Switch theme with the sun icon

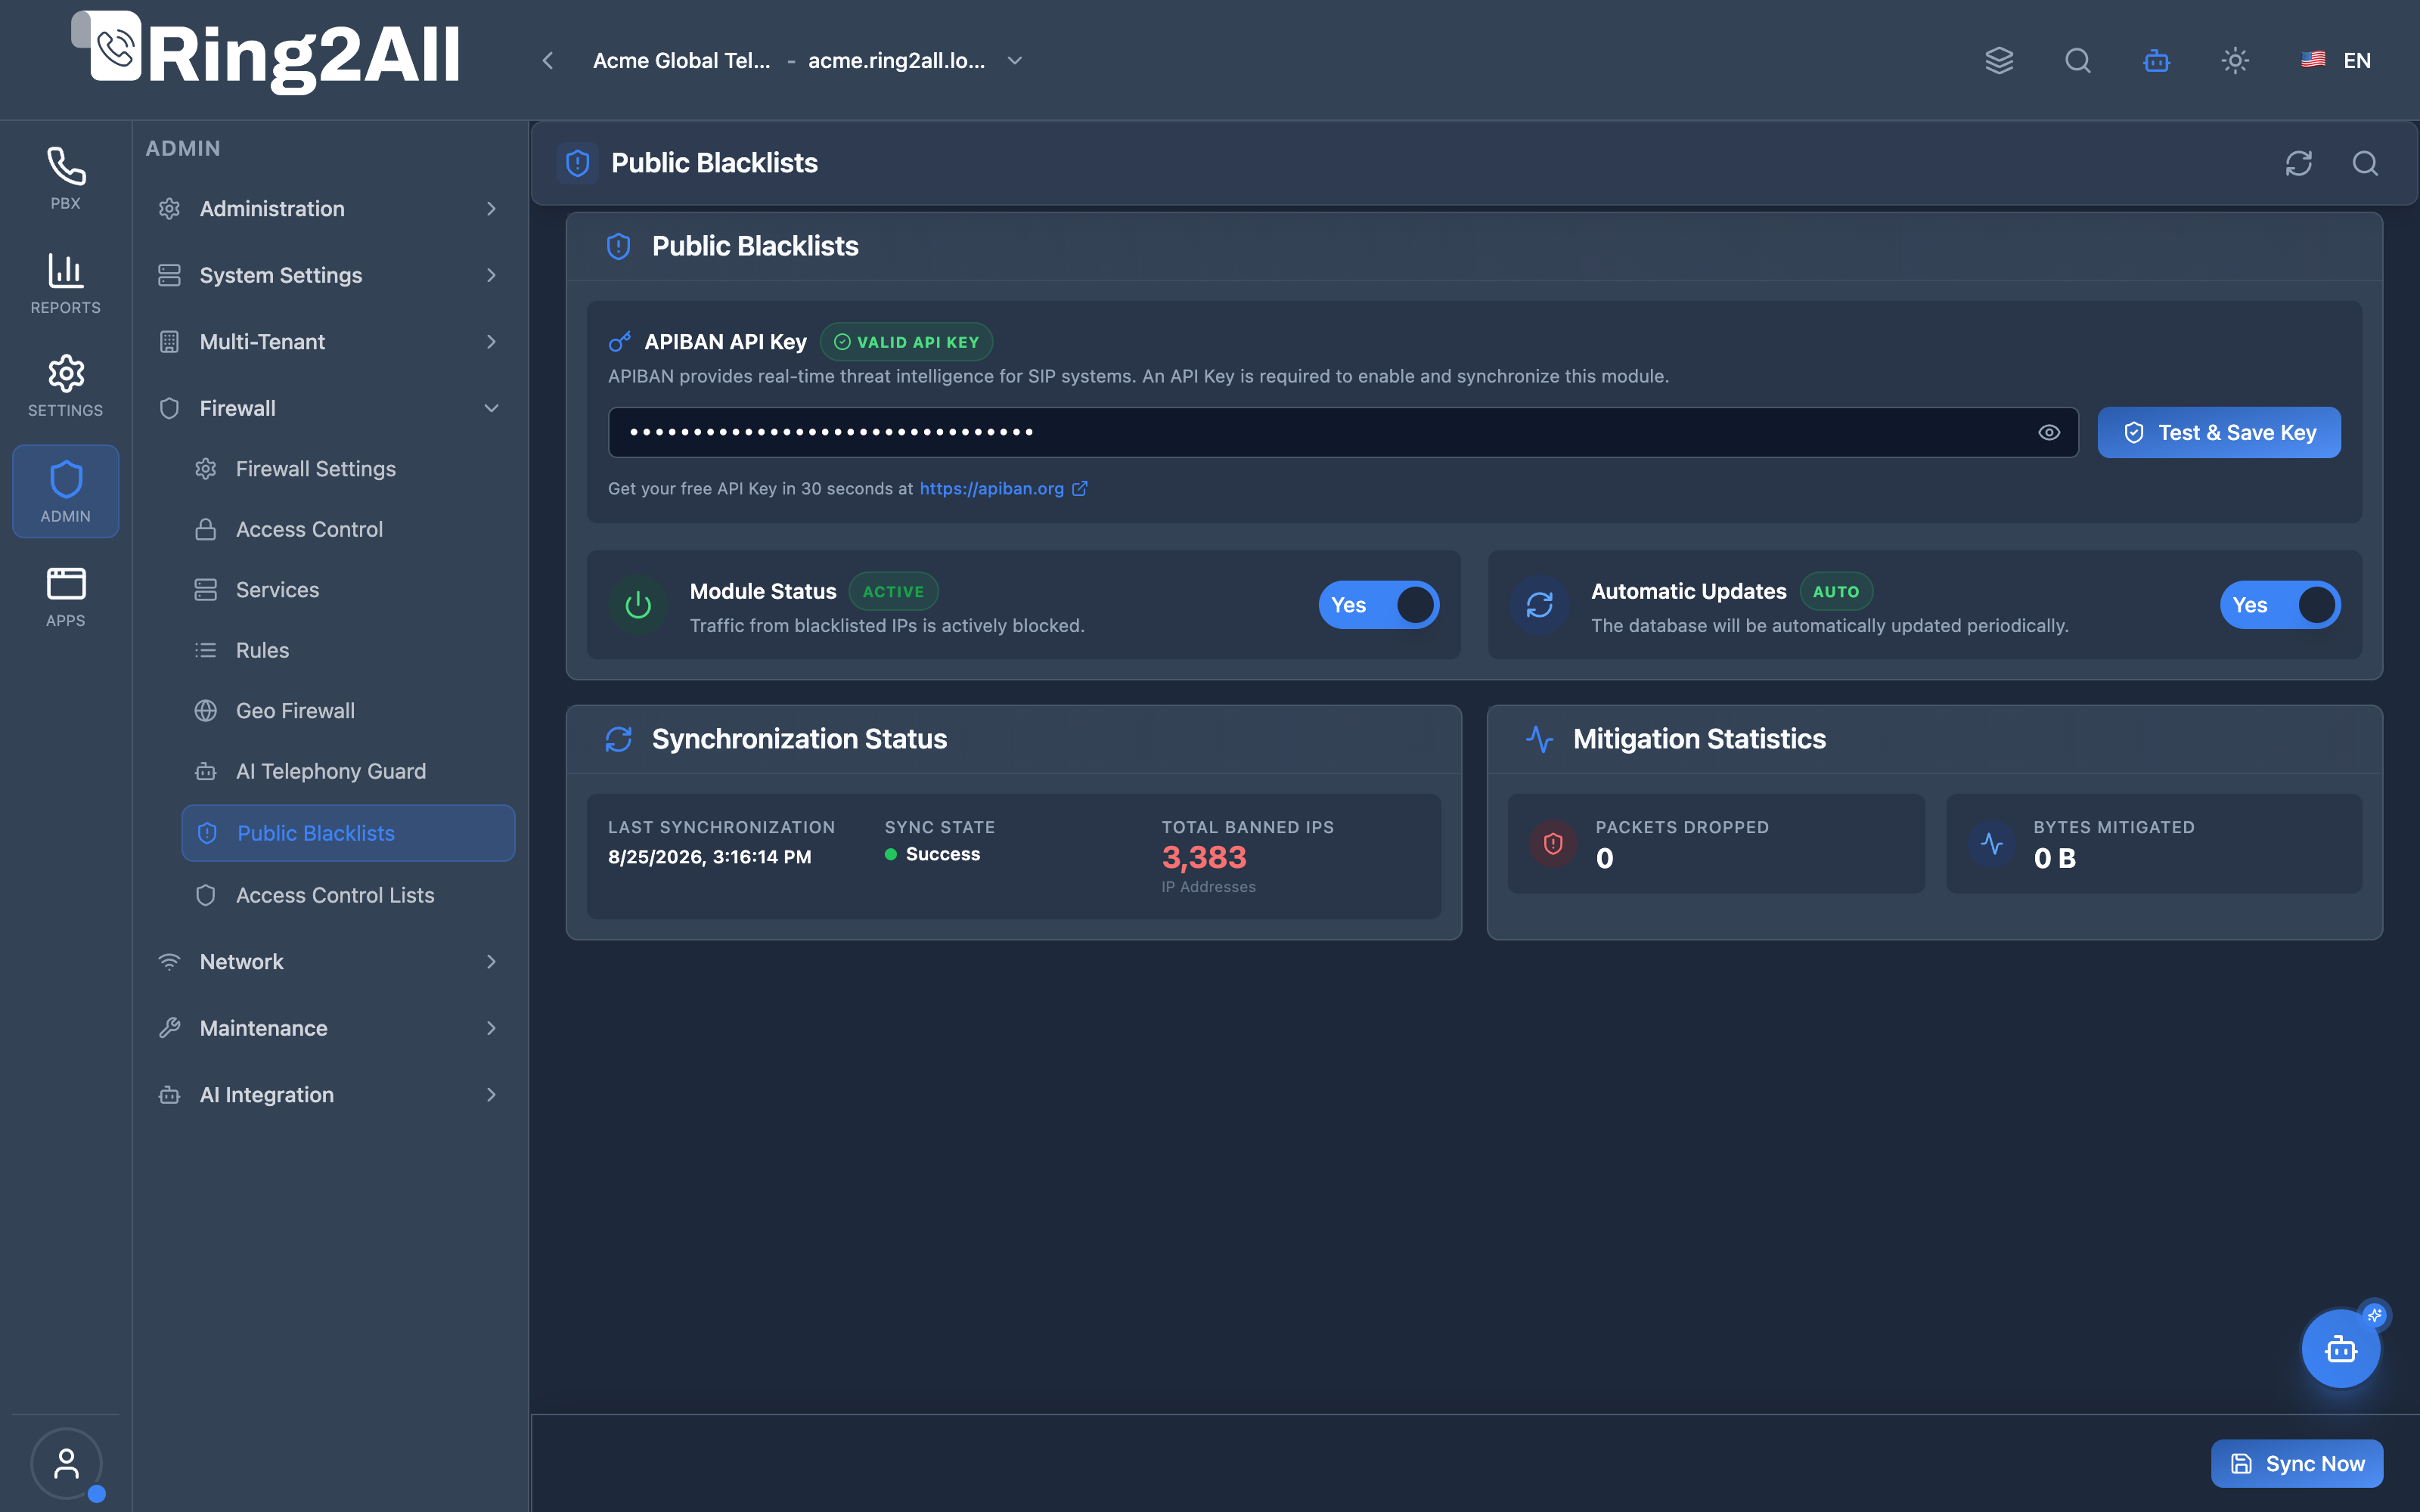click(x=2235, y=60)
